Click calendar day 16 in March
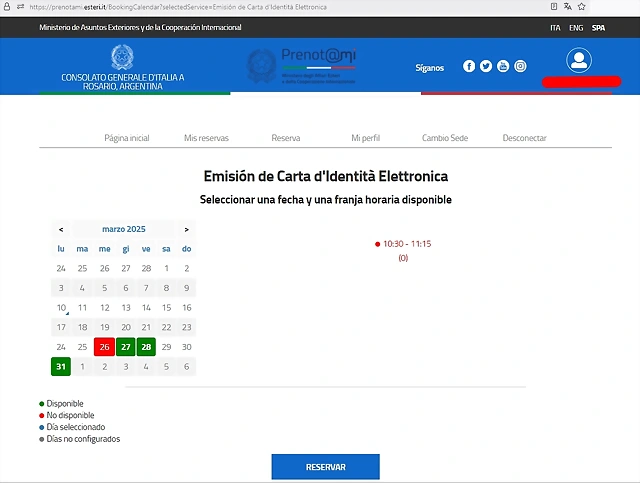Viewport: 640px width, 483px height. point(187,308)
